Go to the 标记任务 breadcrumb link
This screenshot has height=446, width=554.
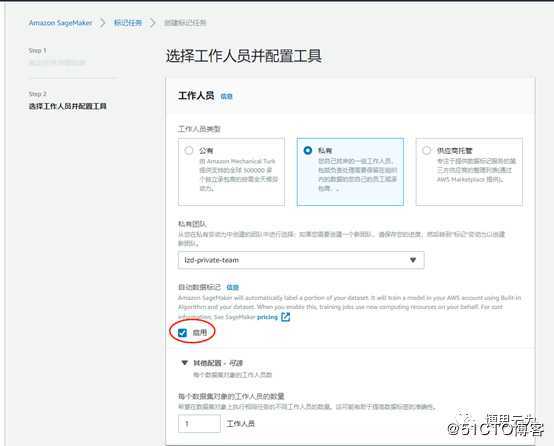click(x=128, y=23)
